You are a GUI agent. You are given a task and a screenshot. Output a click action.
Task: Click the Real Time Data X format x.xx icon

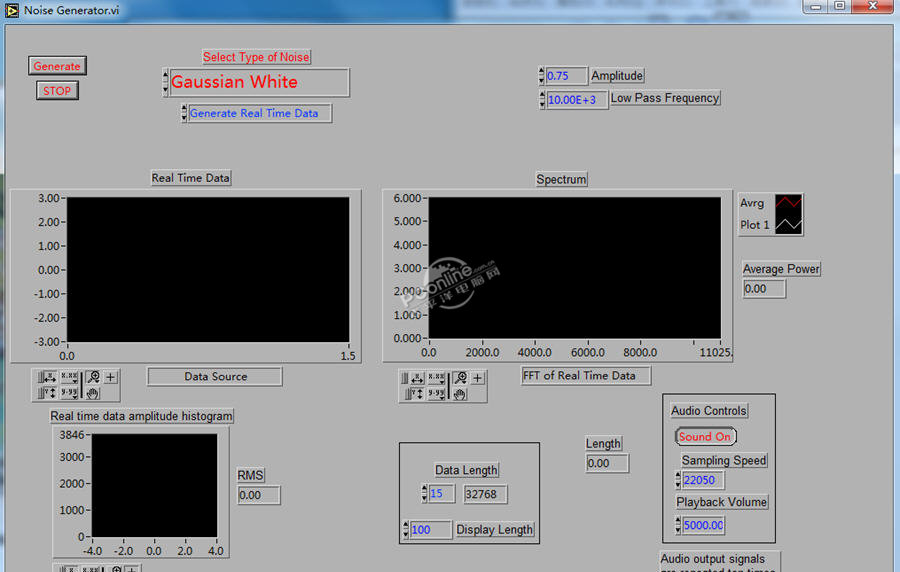pyautogui.click(x=69, y=378)
